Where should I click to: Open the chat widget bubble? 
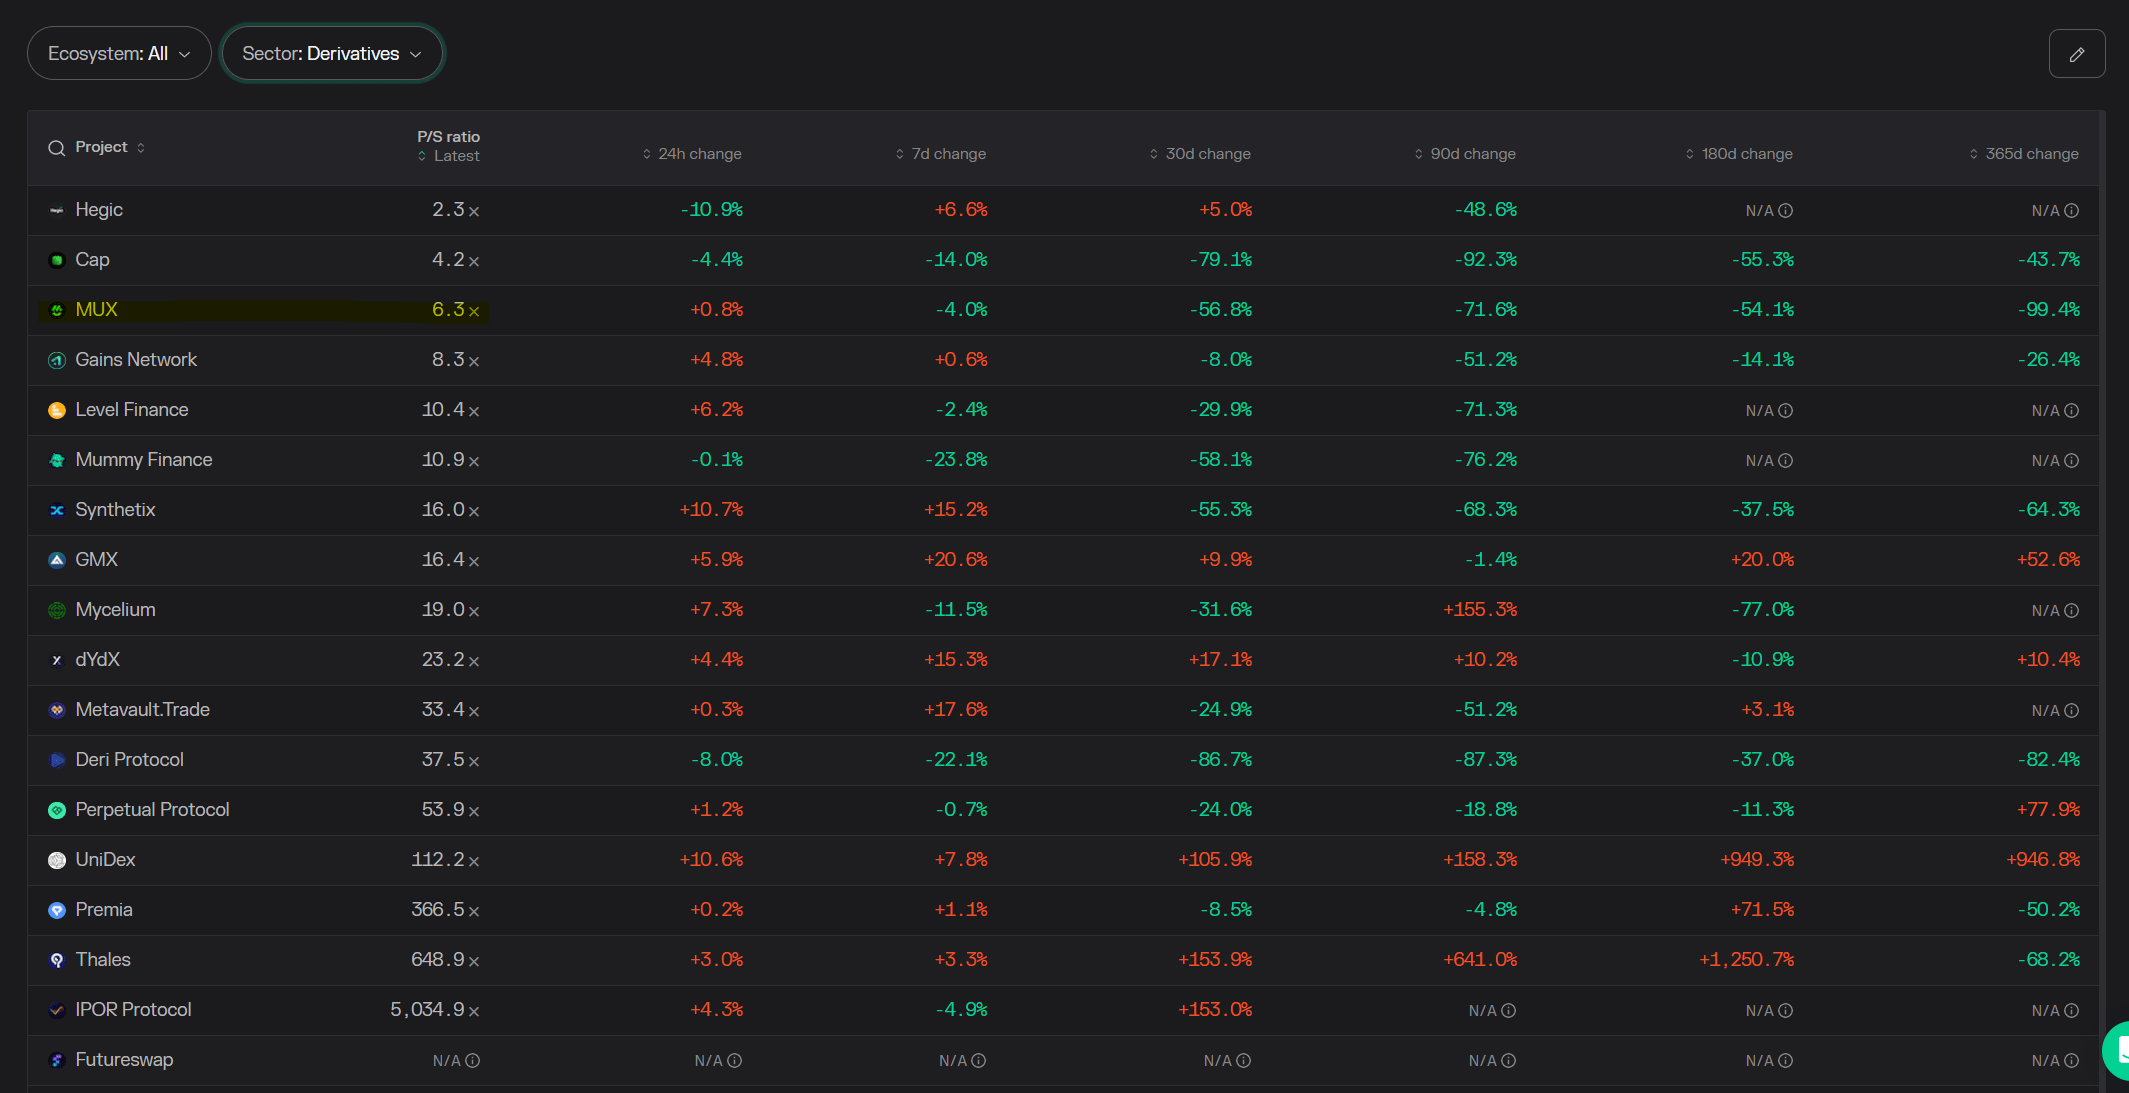tap(2118, 1050)
